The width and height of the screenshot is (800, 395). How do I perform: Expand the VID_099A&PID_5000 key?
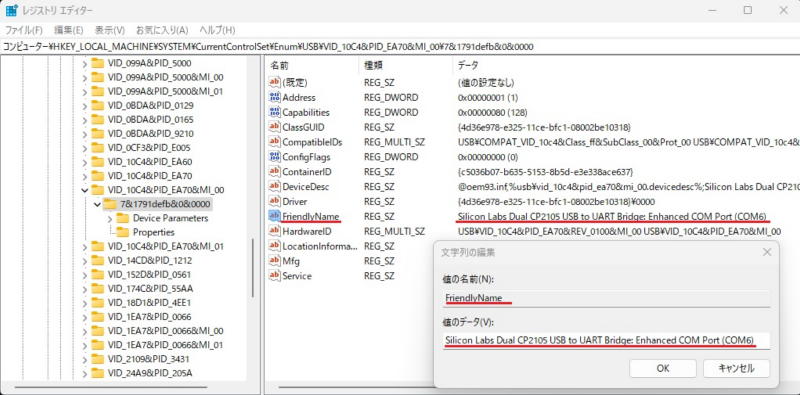85,64
